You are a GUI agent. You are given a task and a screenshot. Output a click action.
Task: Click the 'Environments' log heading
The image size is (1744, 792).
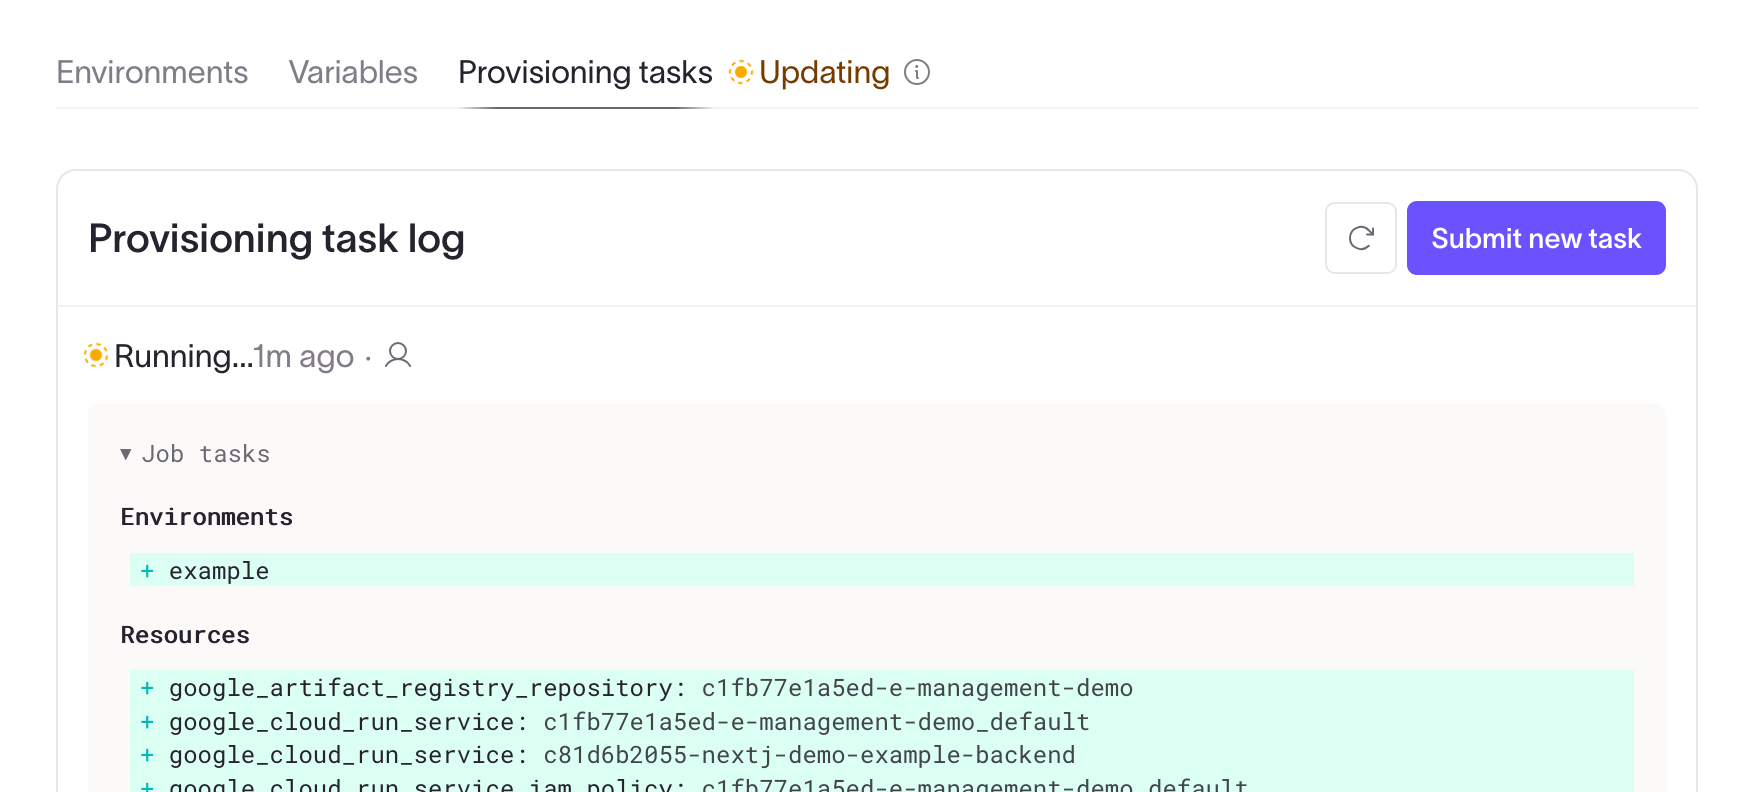(207, 517)
